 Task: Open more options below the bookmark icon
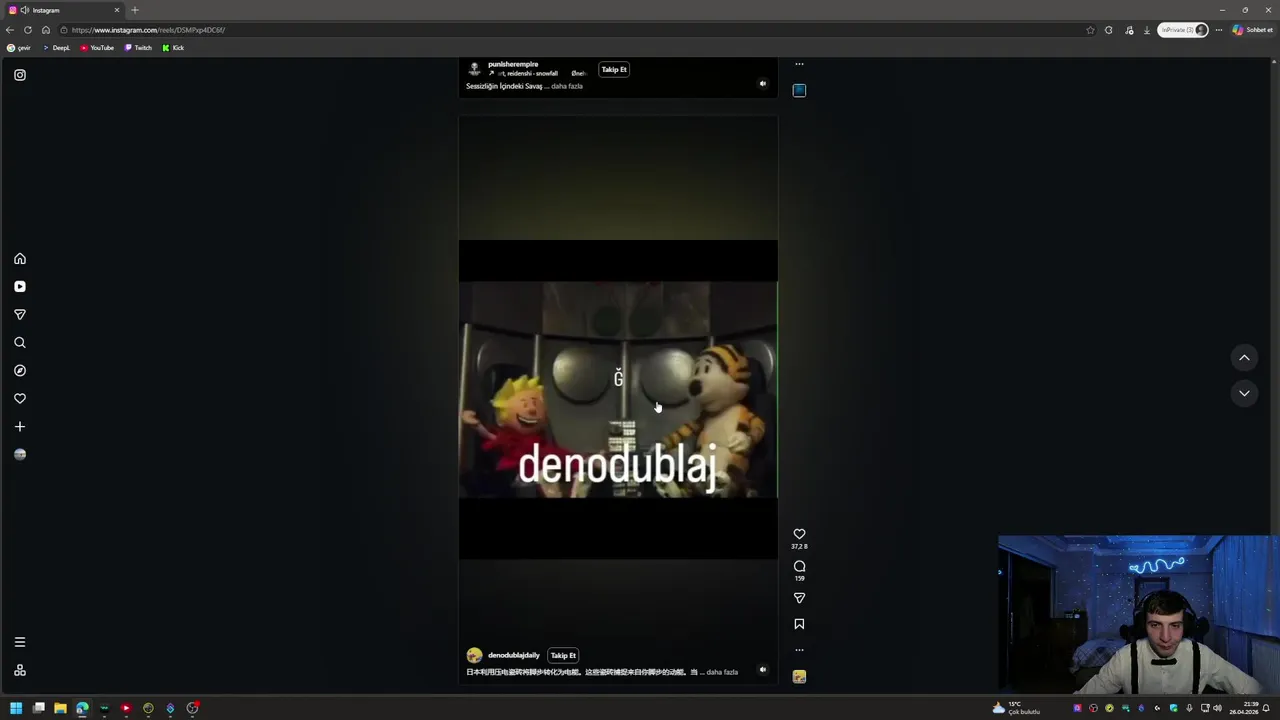coord(799,650)
